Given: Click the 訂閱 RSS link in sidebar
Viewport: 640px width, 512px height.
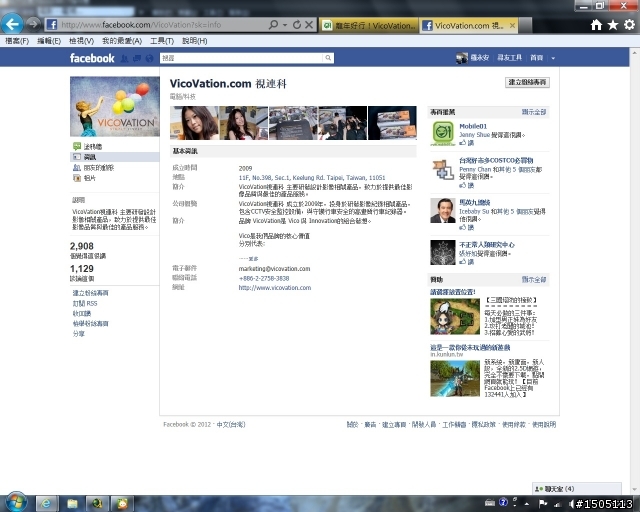Looking at the screenshot, I should pos(85,303).
